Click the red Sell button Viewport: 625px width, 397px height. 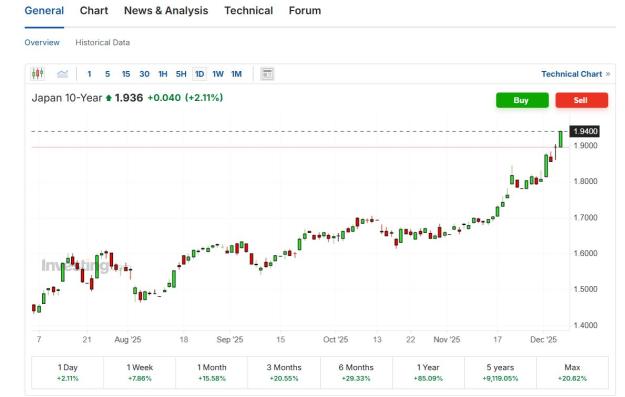pyautogui.click(x=582, y=100)
